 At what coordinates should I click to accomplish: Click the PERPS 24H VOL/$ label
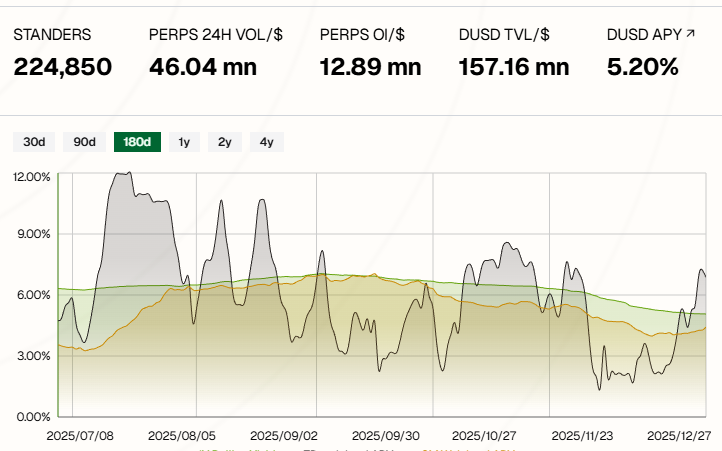[x=215, y=35]
